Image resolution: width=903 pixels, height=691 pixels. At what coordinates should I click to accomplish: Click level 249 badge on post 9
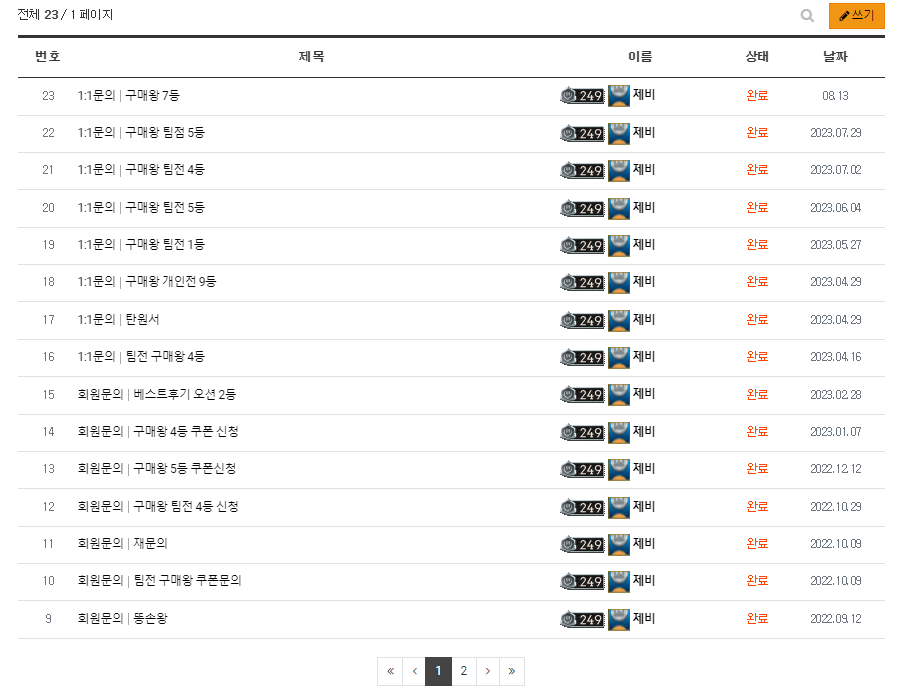582,619
